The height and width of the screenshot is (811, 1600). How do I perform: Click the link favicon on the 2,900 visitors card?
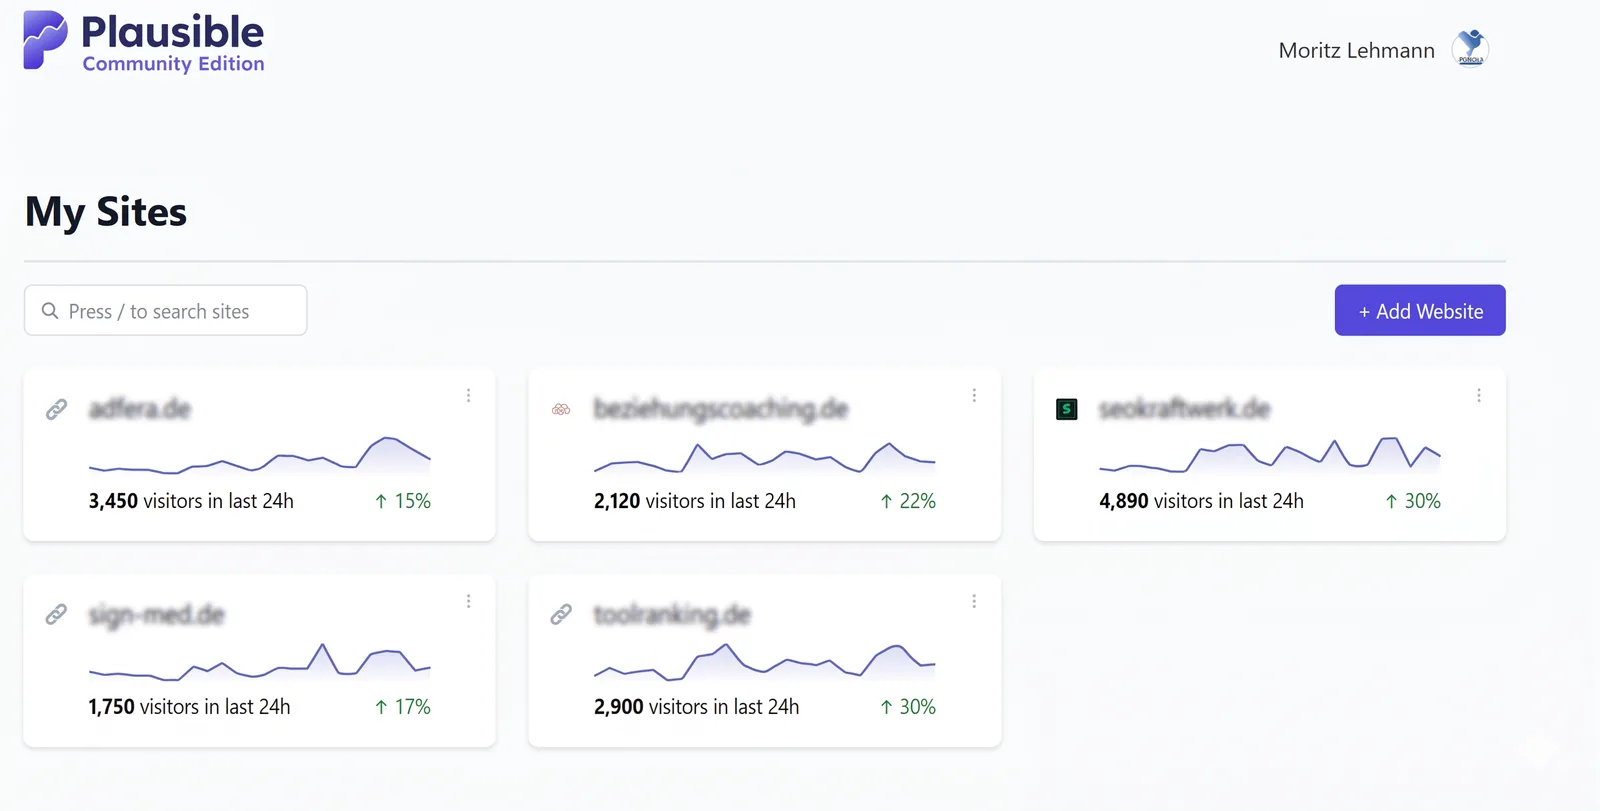[561, 614]
